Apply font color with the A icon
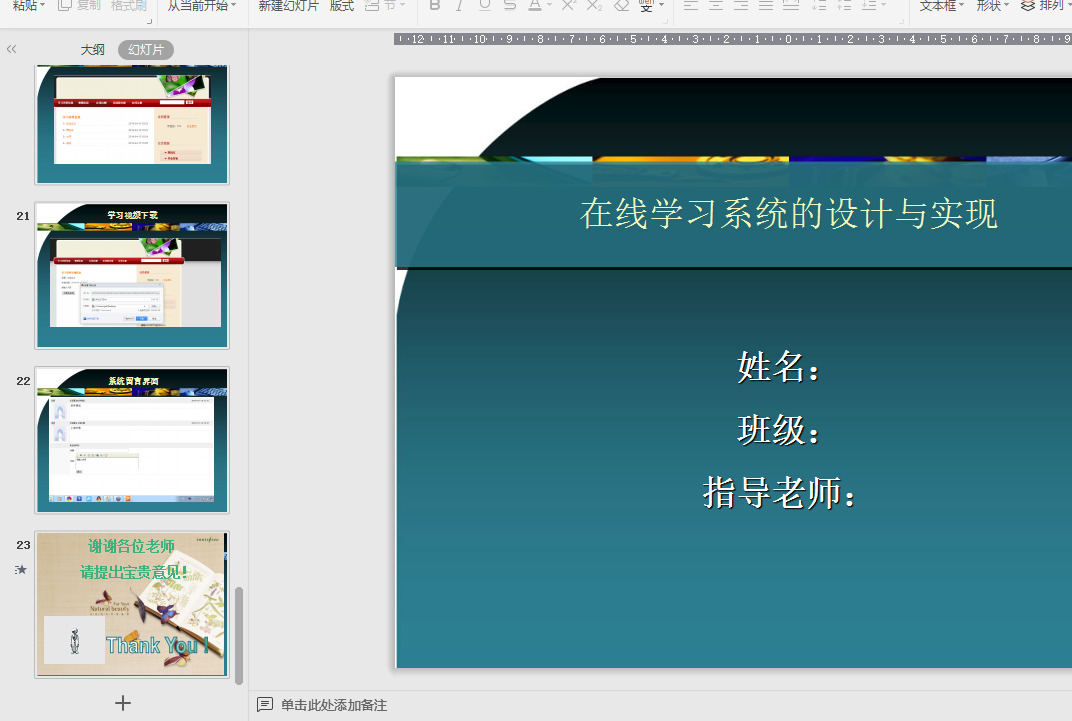 pyautogui.click(x=535, y=5)
